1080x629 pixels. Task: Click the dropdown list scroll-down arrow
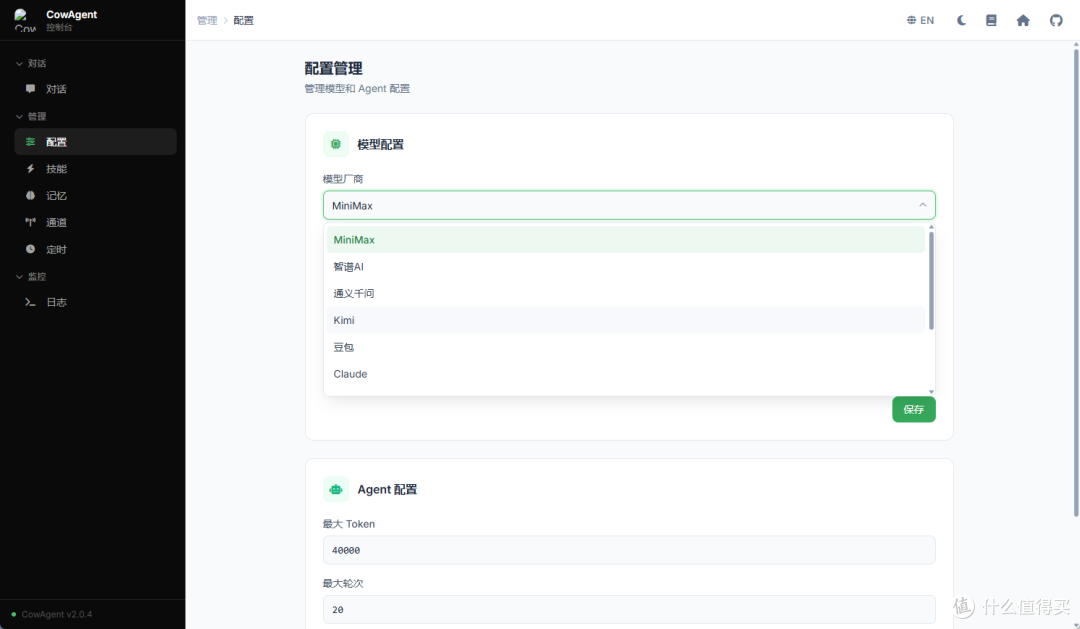pos(931,391)
